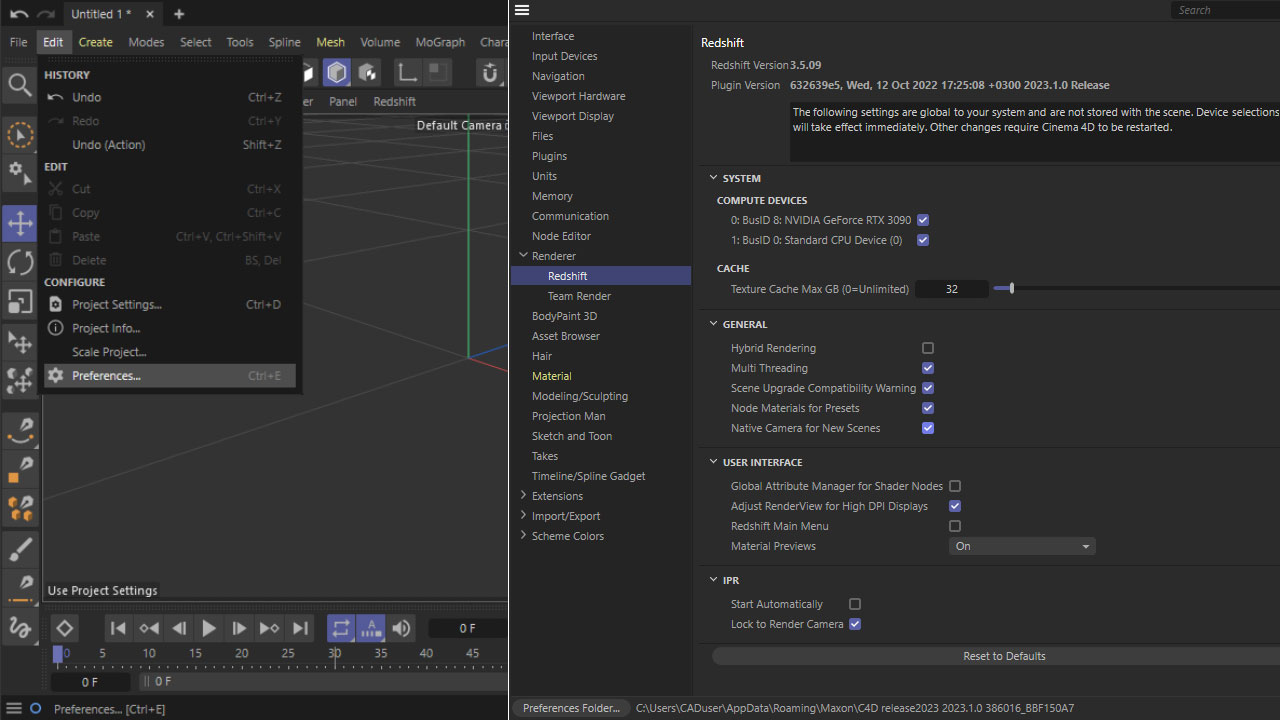This screenshot has width=1280, height=720.
Task: Click the Reset to Defaults button
Action: point(1004,656)
